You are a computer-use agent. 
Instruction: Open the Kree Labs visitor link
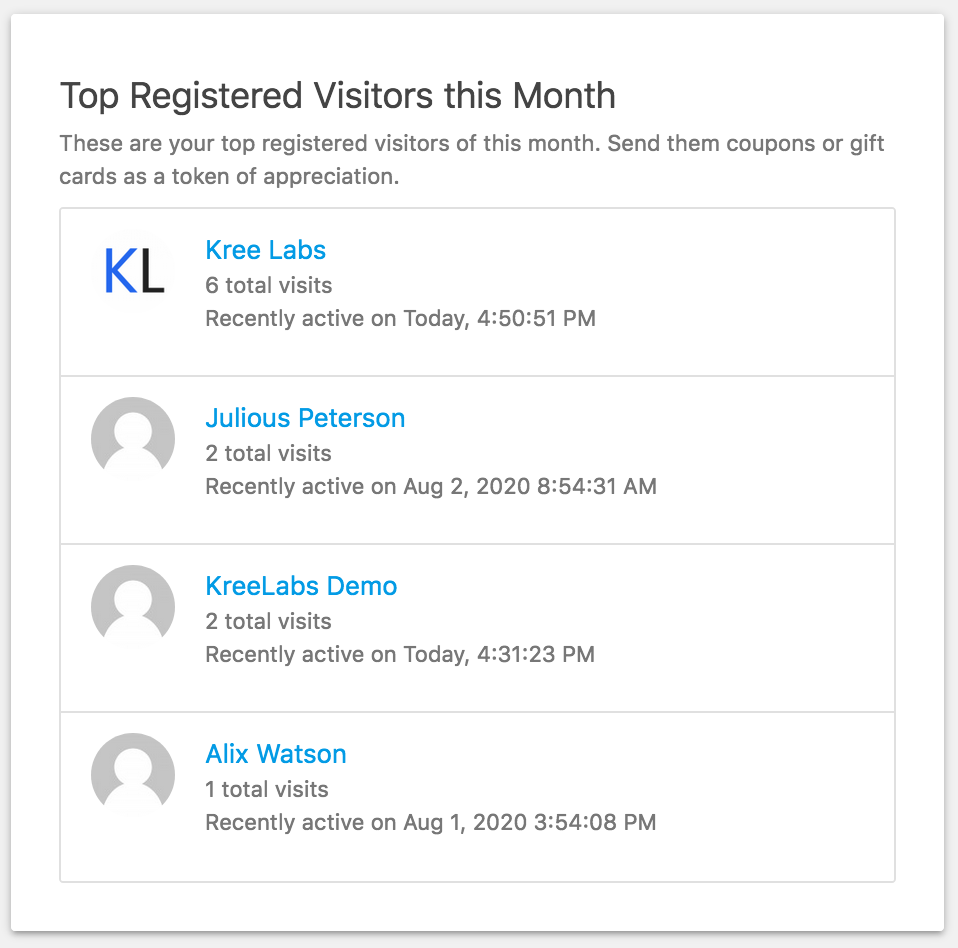(x=266, y=250)
